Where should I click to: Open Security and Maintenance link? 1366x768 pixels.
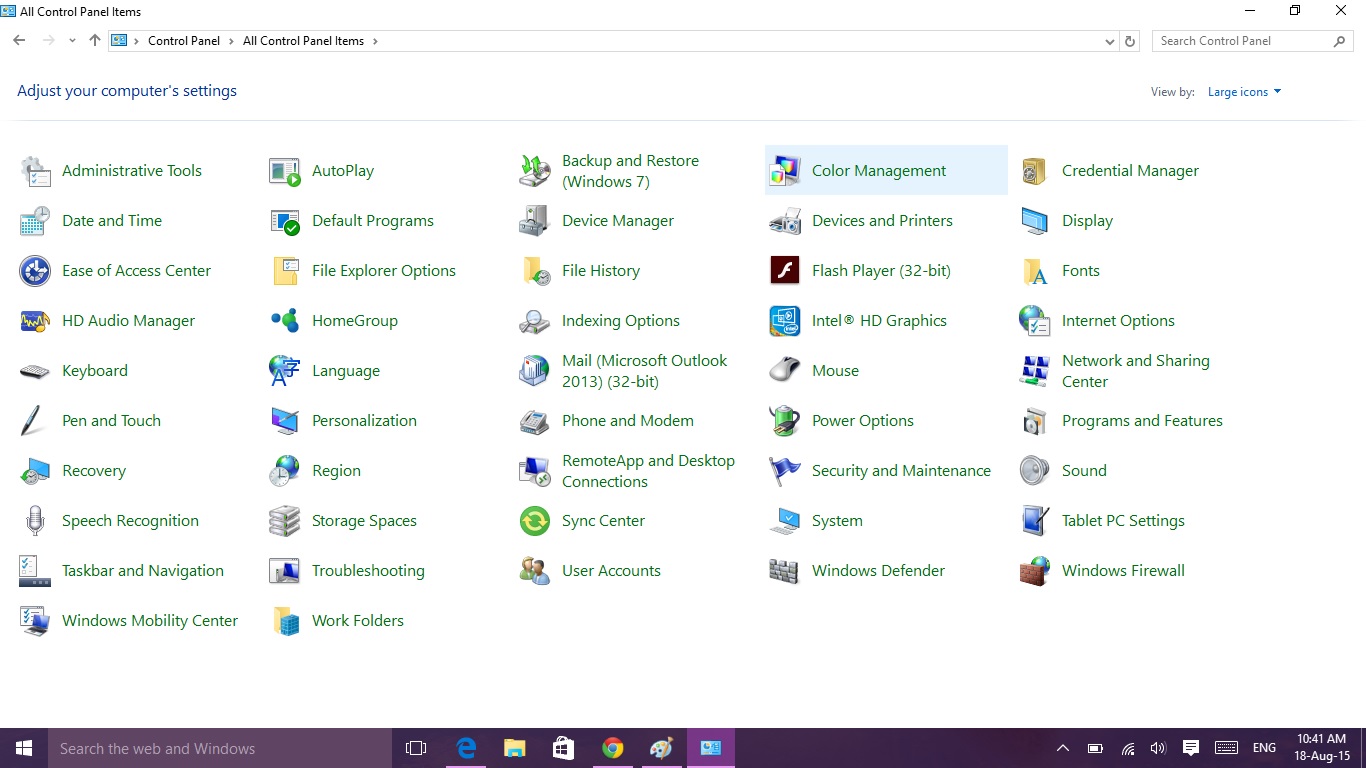point(901,471)
